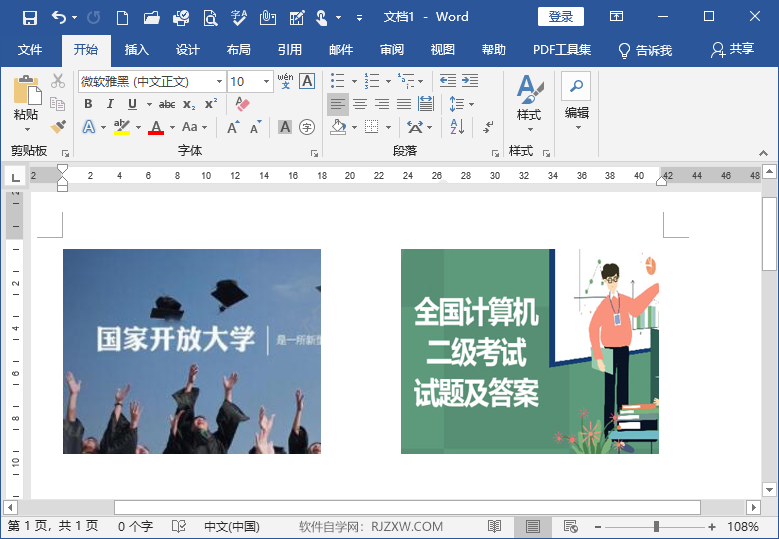This screenshot has height=539, width=779.
Task: Open the font name dropdown
Action: [x=219, y=81]
